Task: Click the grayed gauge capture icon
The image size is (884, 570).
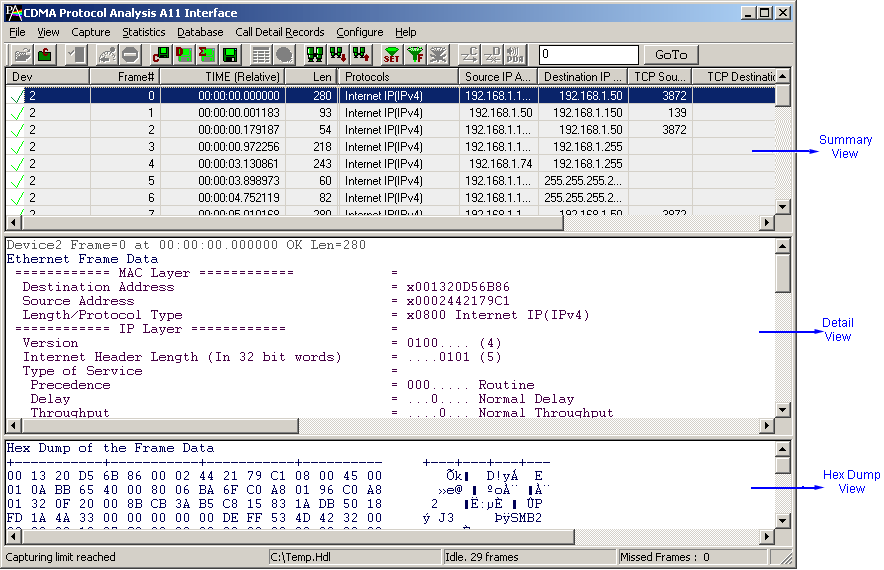Action: (x=108, y=55)
